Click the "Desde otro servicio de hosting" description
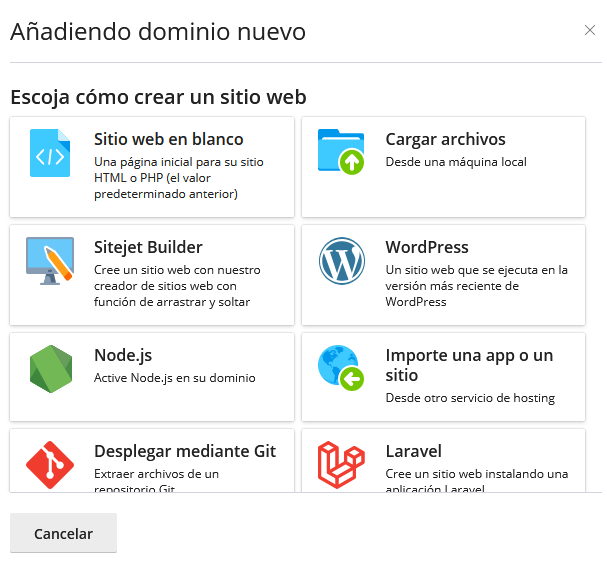The image size is (607, 563). 470,398
